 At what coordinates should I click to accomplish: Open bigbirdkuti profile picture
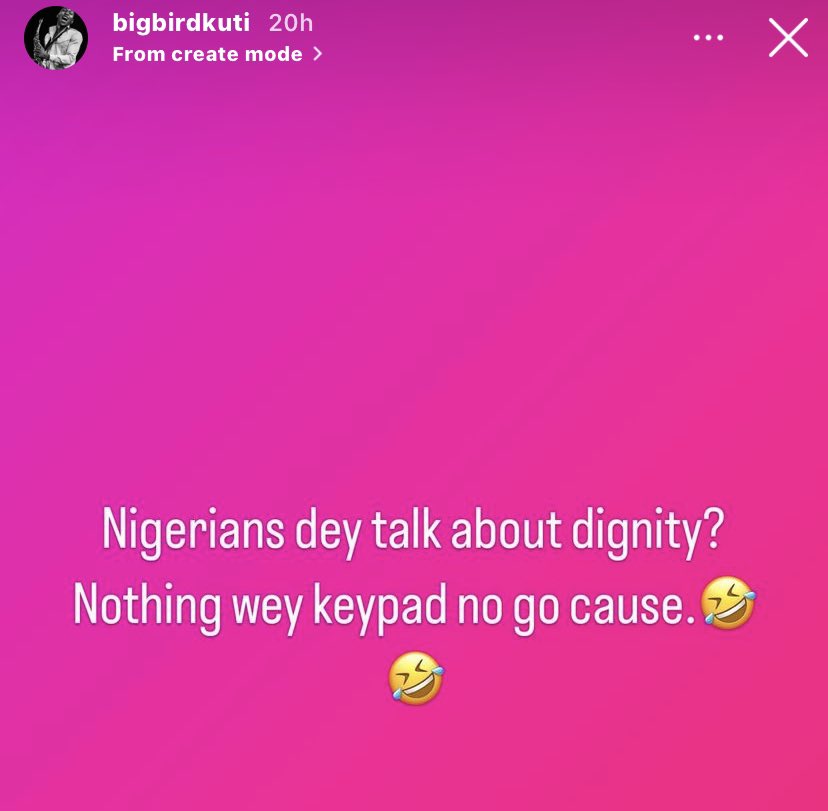click(56, 38)
